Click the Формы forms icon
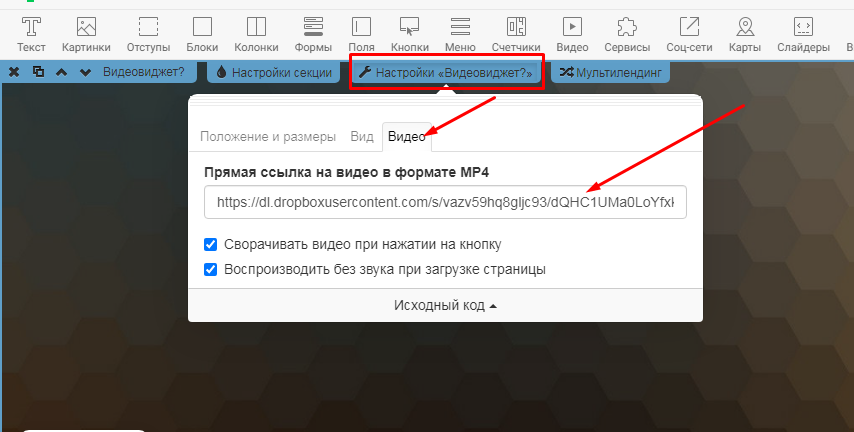The height and width of the screenshot is (432, 854). (313, 33)
